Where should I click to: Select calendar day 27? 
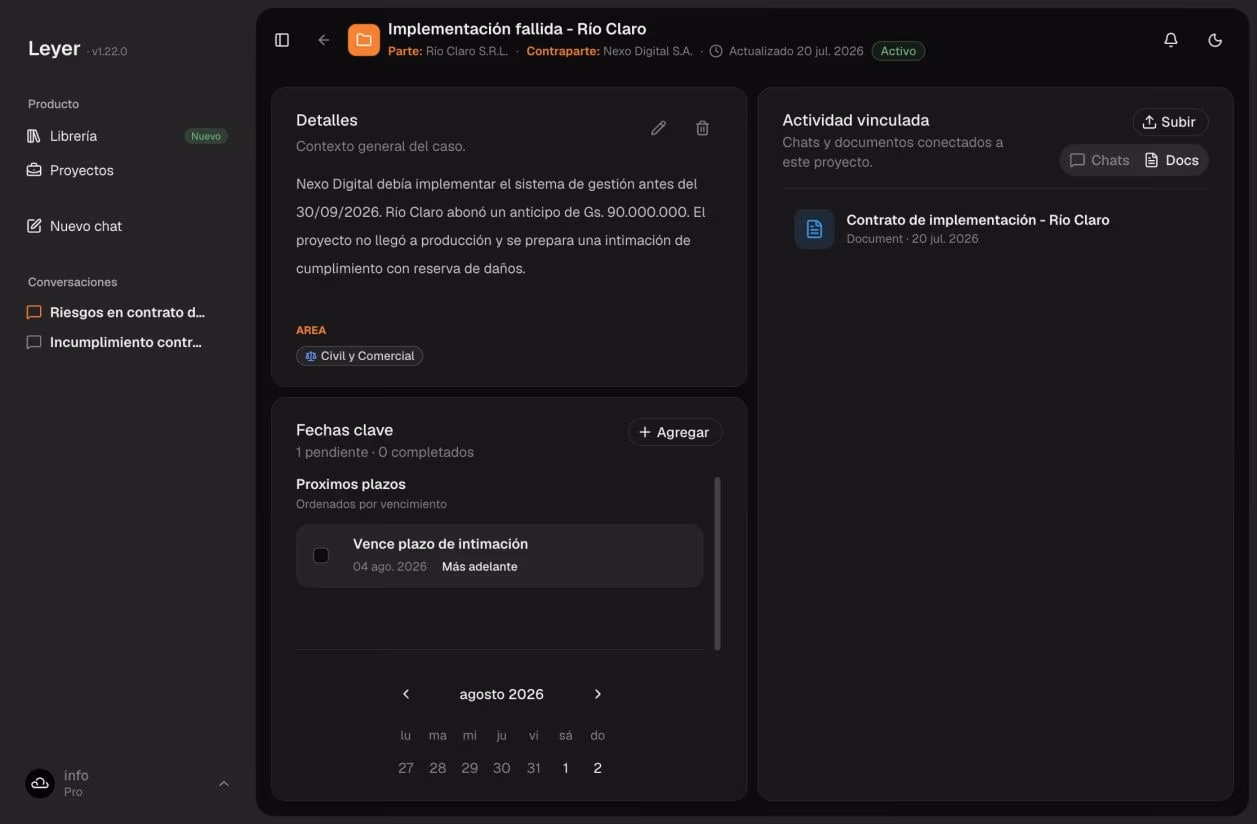(406, 768)
